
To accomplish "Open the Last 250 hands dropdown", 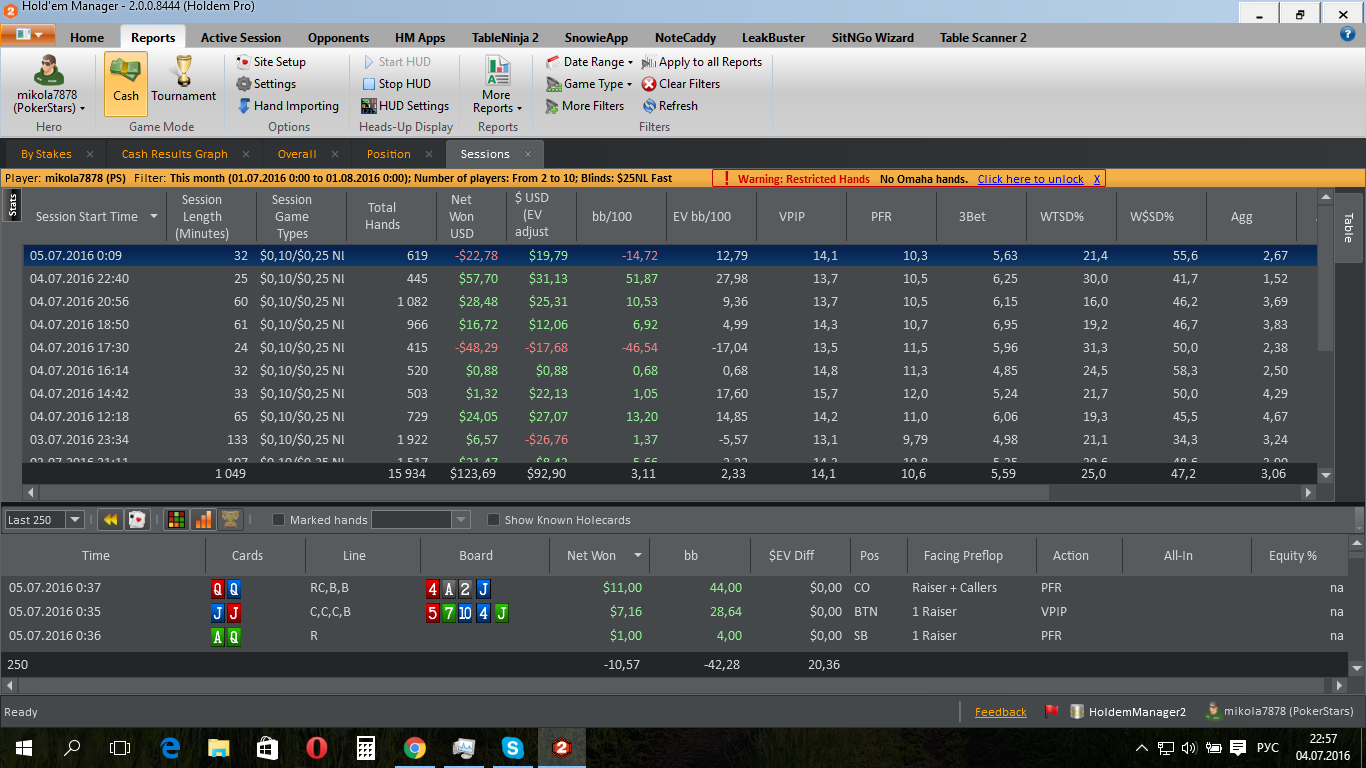I will pyautogui.click(x=74, y=520).
